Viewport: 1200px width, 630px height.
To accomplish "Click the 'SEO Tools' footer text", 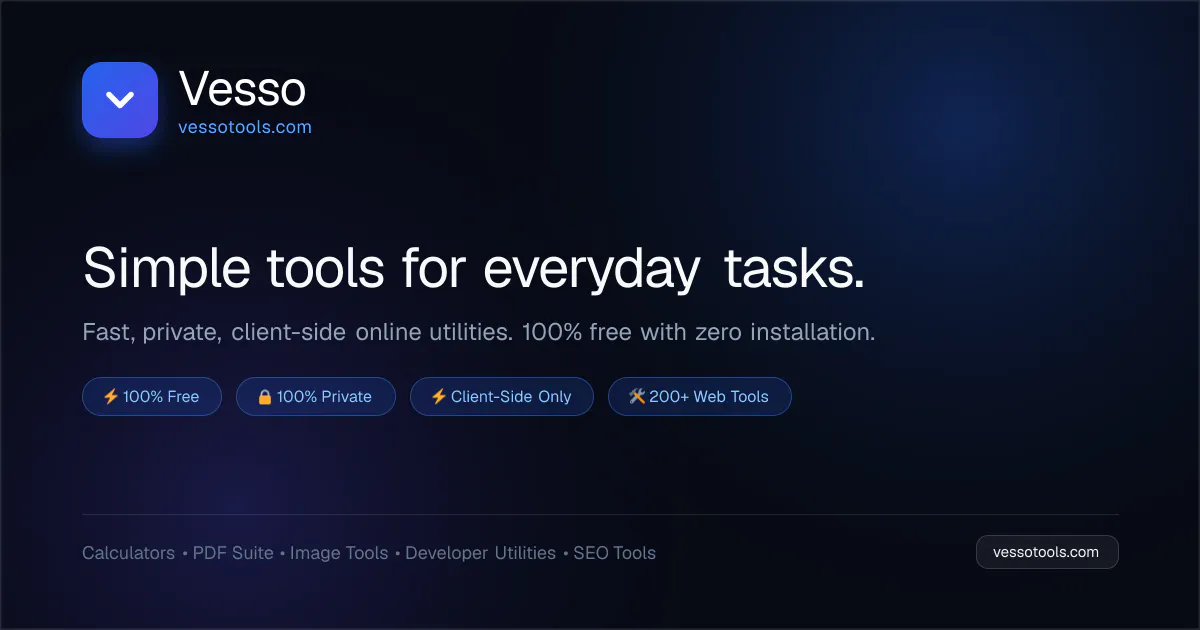I will pyautogui.click(x=615, y=553).
